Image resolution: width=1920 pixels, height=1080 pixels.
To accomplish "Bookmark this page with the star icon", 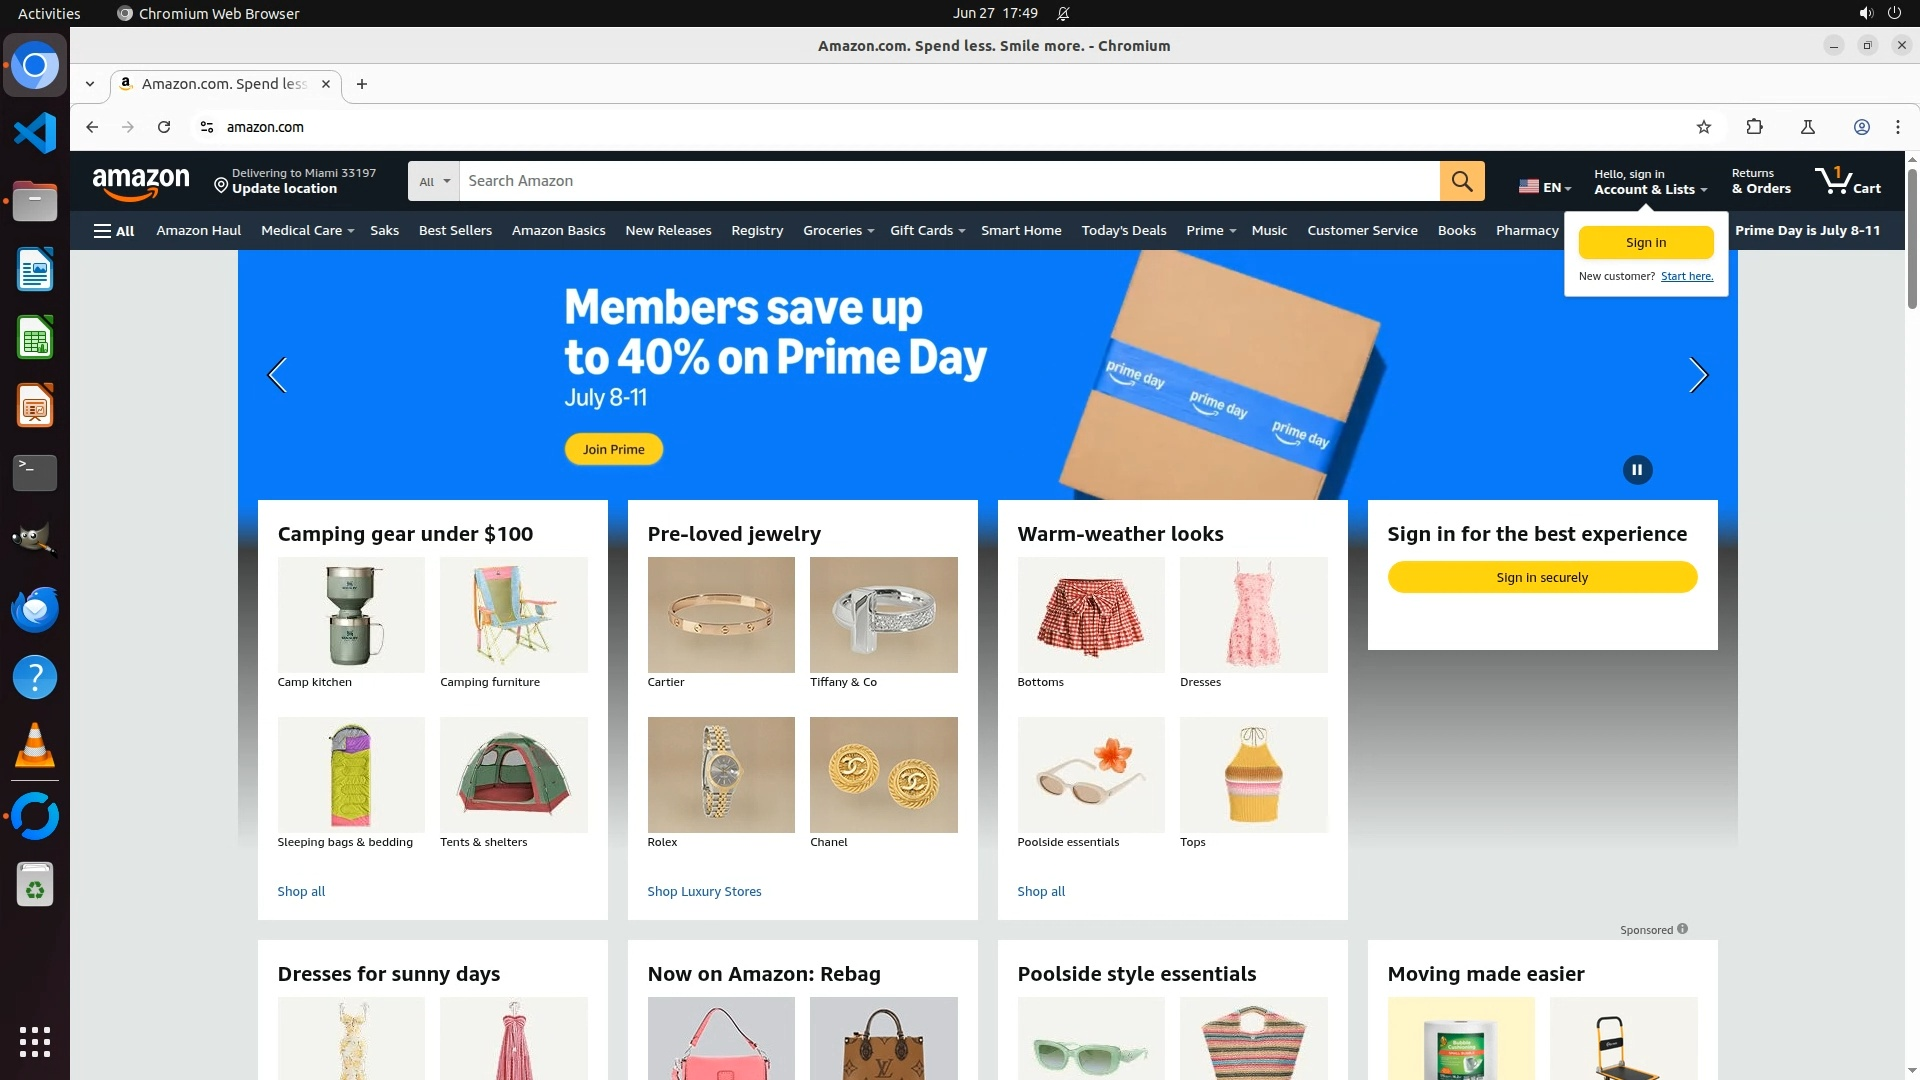I will 1704,127.
